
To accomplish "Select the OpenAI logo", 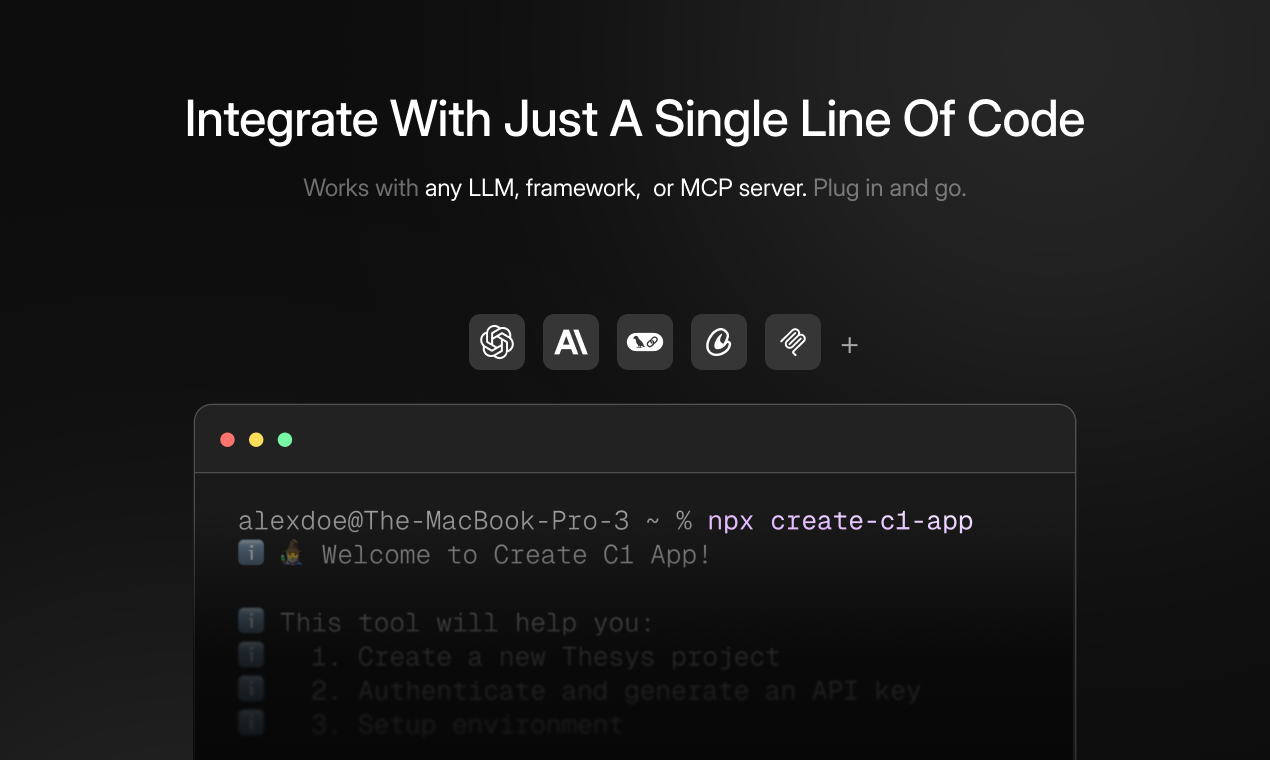I will coord(497,342).
